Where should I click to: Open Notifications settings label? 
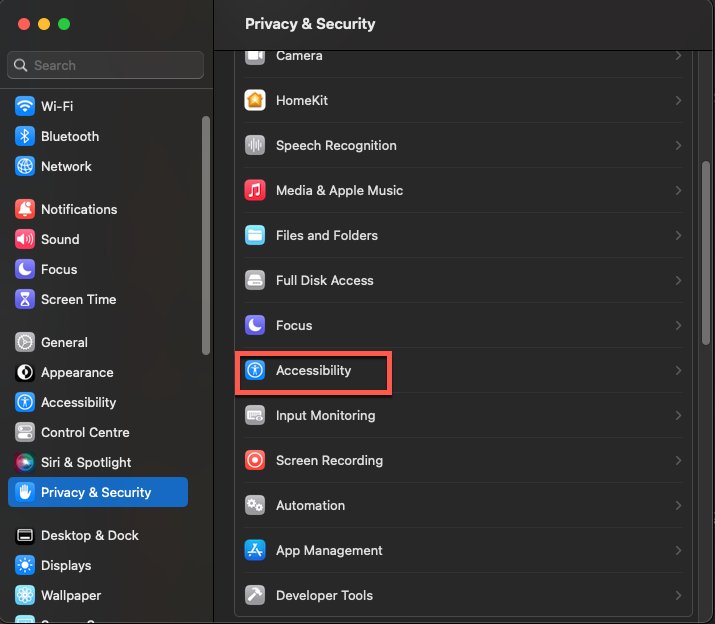click(x=79, y=209)
